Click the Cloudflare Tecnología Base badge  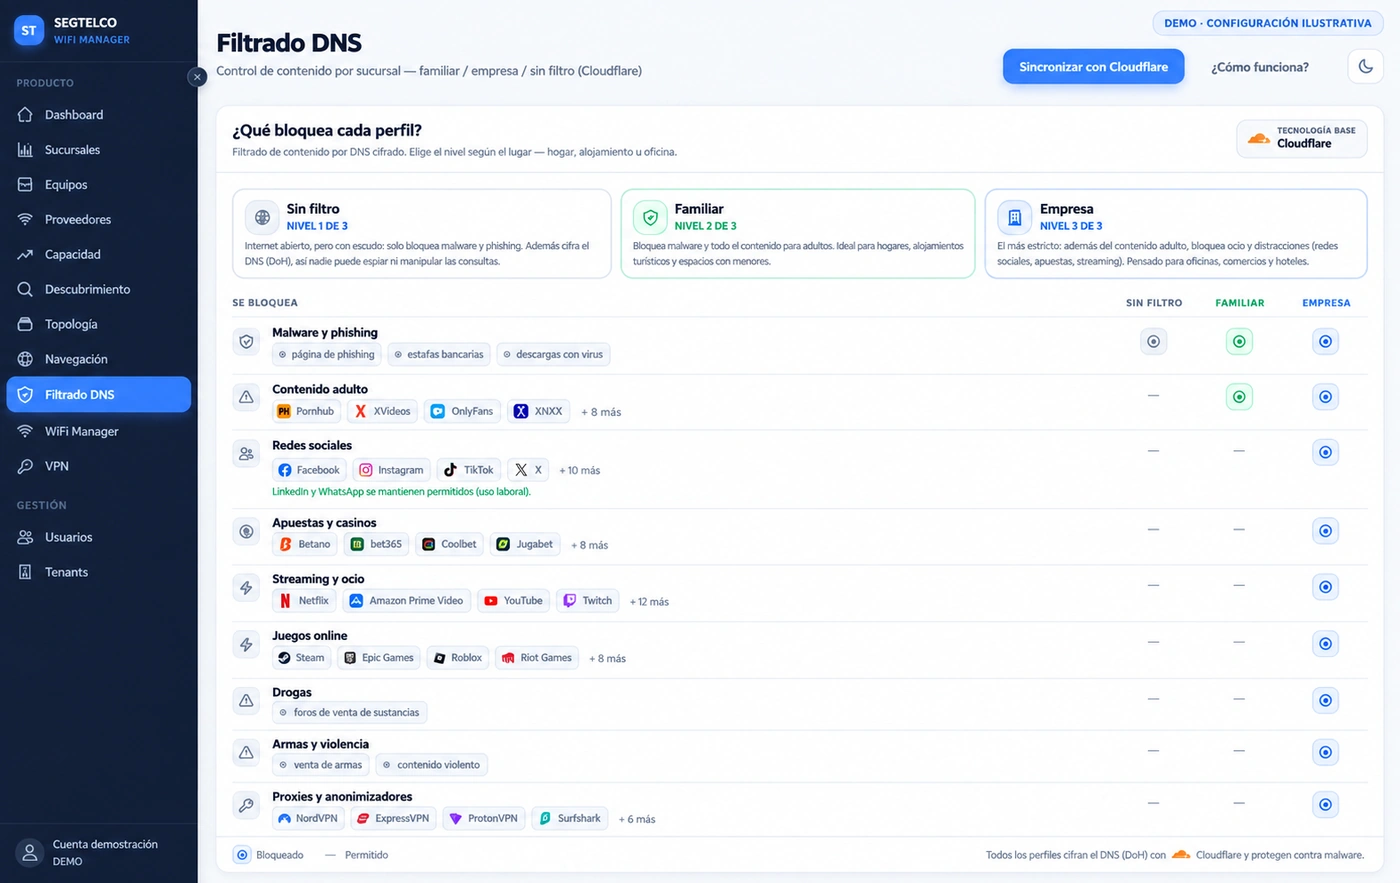click(x=1302, y=138)
